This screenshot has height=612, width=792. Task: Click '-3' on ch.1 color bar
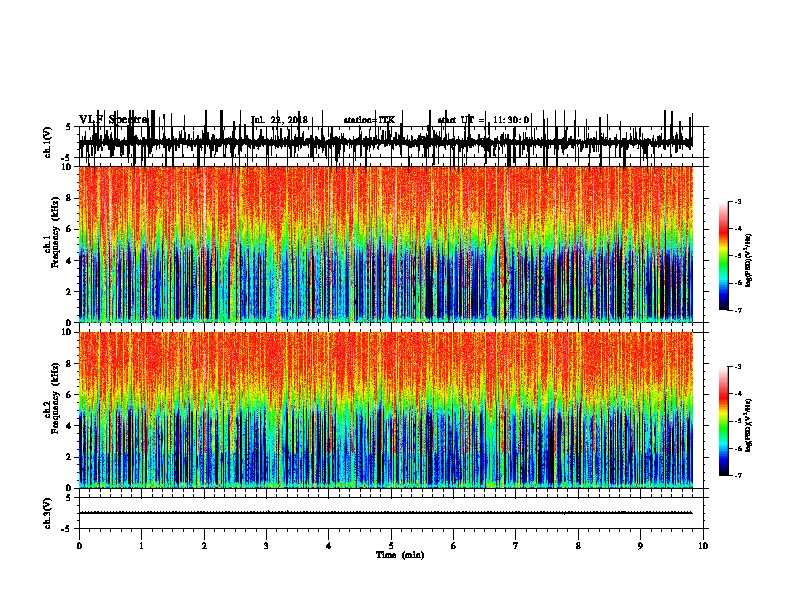pos(737,201)
